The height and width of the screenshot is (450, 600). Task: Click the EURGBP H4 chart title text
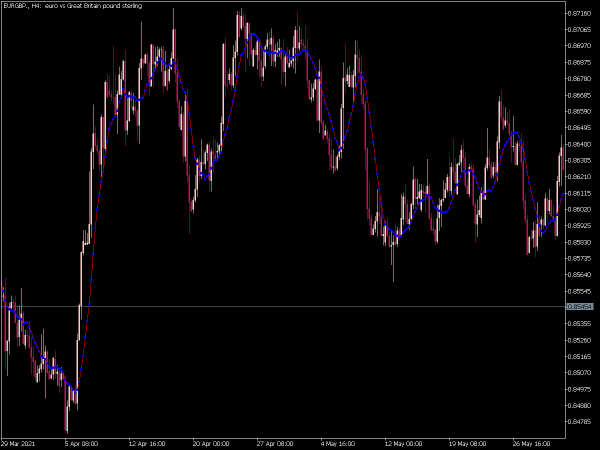(x=73, y=6)
